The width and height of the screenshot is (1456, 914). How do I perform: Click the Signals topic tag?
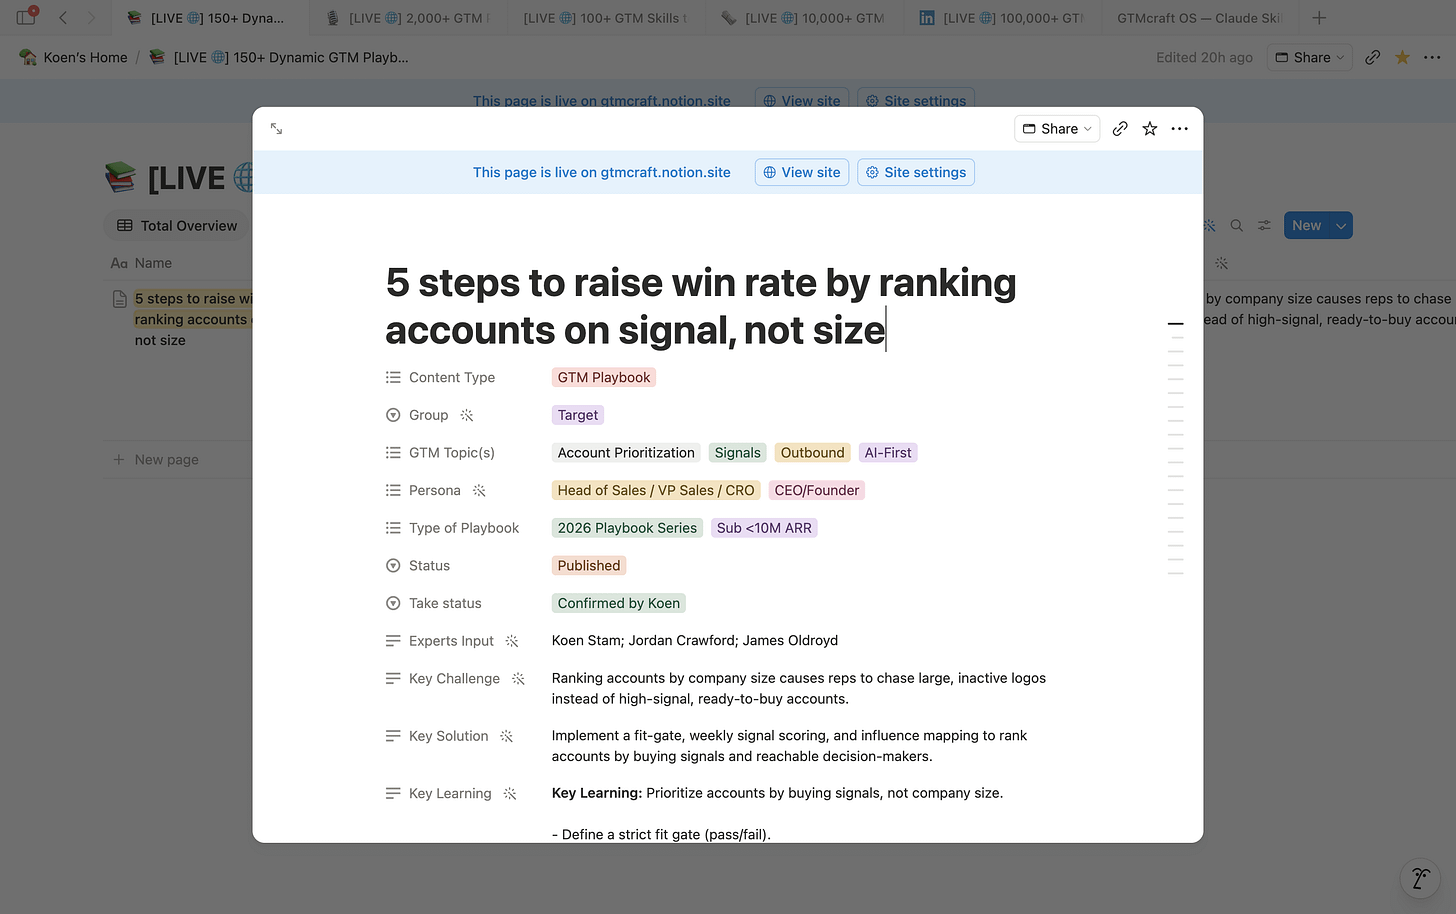point(738,453)
